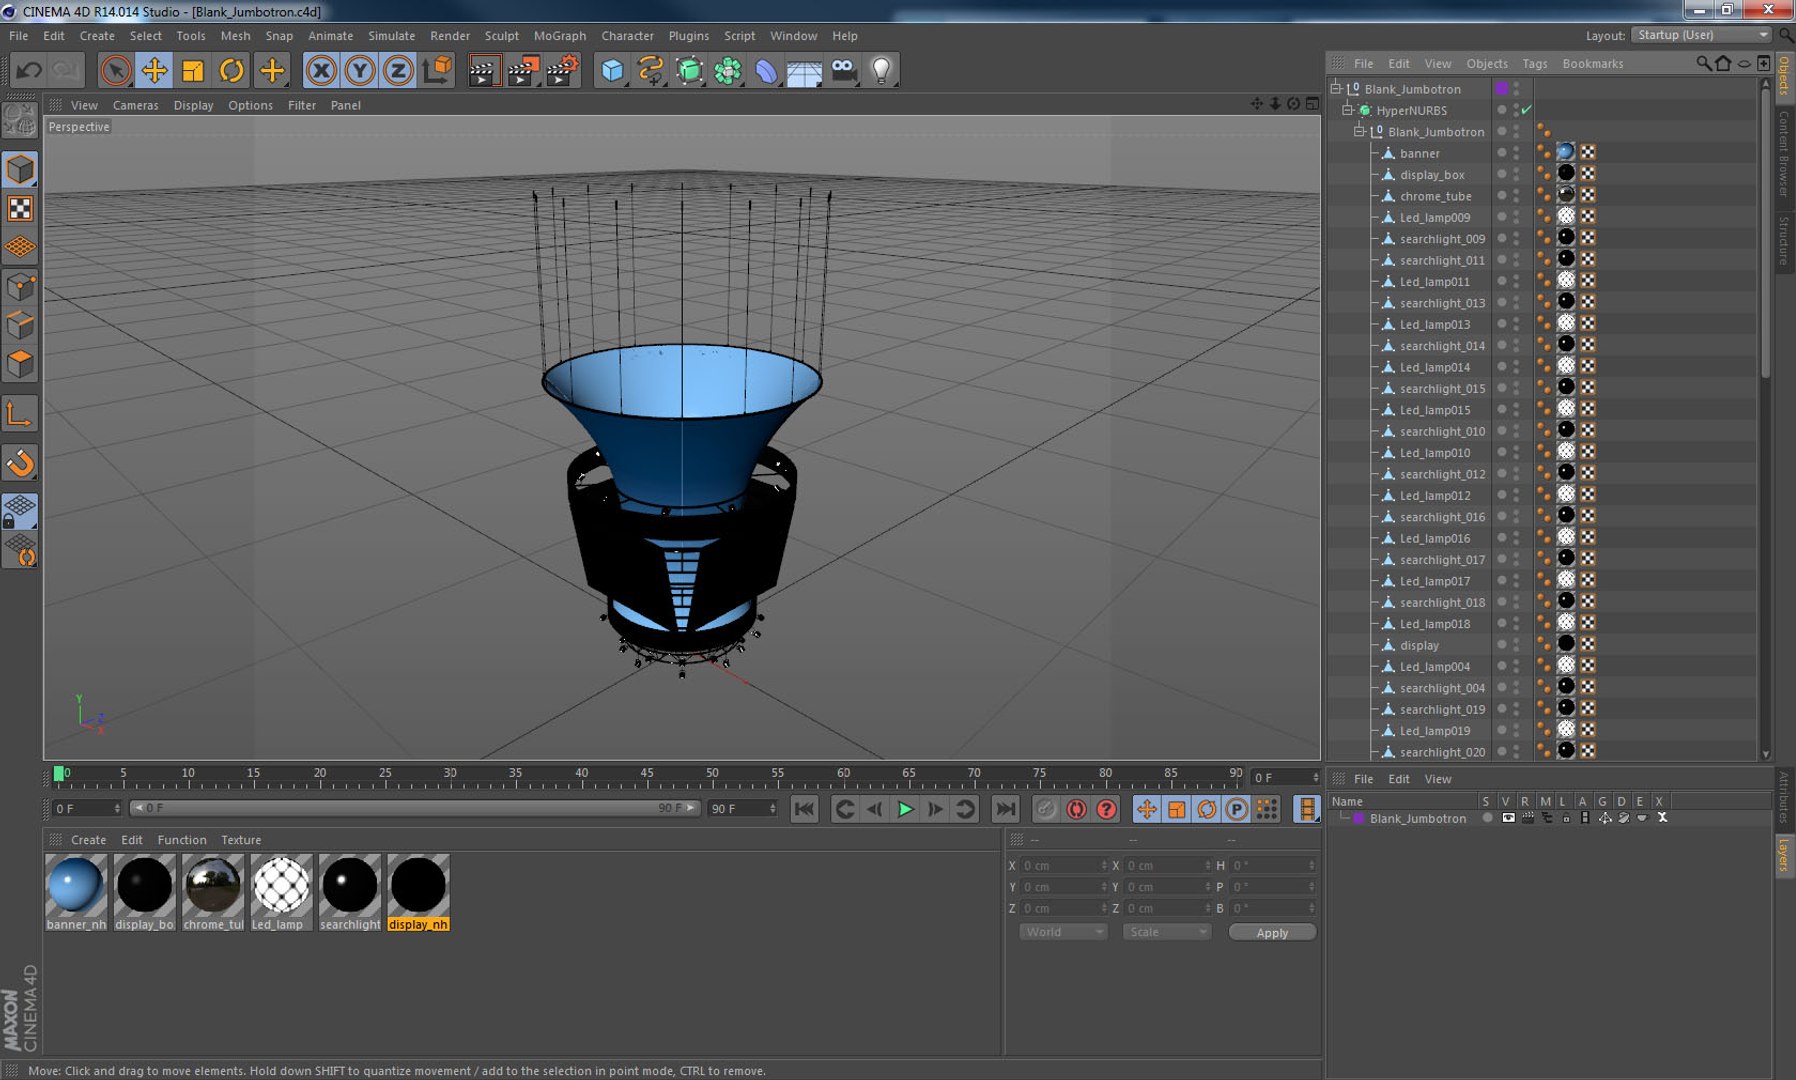
Task: Collapse the HyperNURBS tree node
Action: [1347, 110]
